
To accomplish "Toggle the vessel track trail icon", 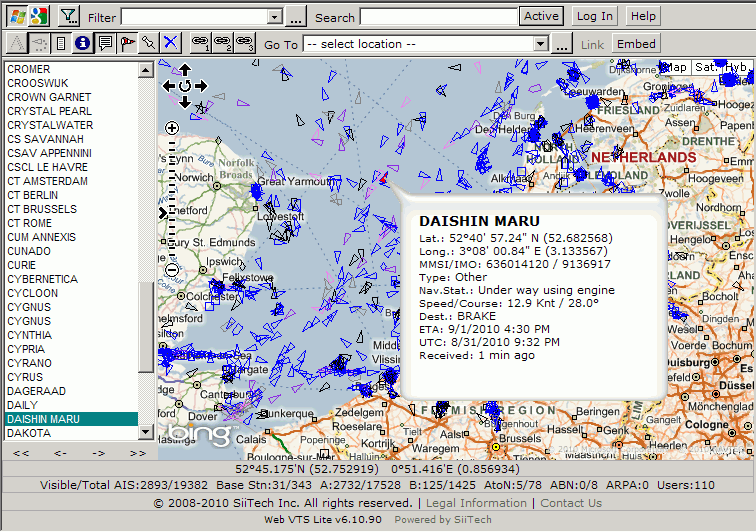I will click(39, 43).
